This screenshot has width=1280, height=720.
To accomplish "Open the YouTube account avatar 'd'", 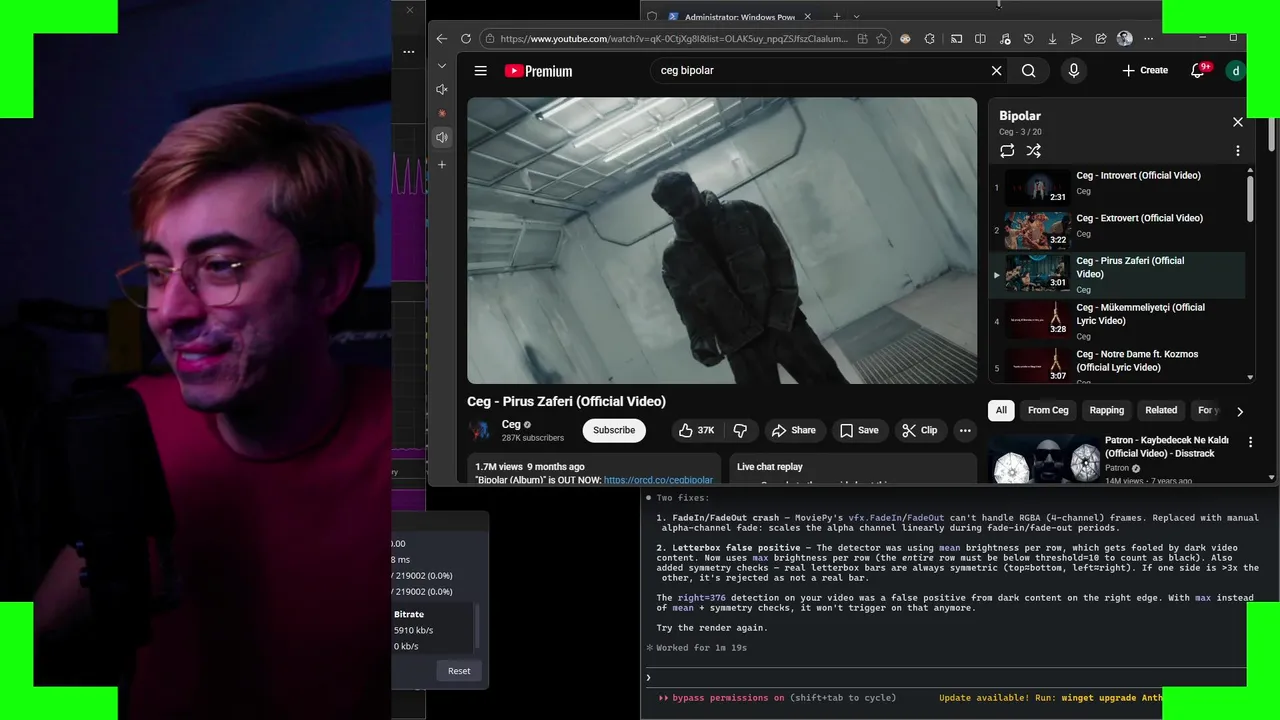I will point(1236,71).
